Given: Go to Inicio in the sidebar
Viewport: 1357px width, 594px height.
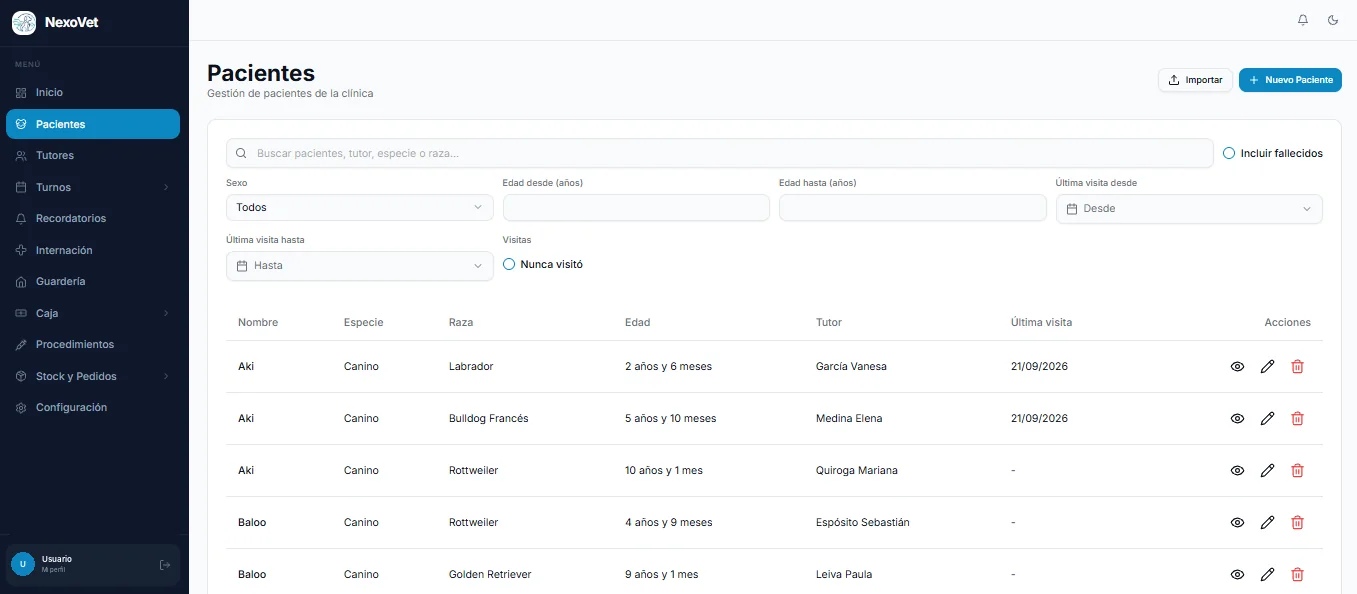Looking at the screenshot, I should pyautogui.click(x=93, y=92).
